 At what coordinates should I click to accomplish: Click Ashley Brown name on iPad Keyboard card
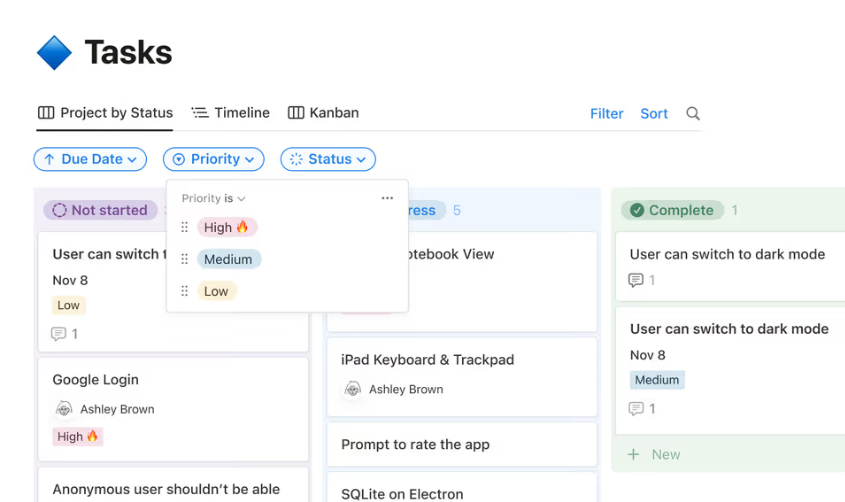tap(406, 389)
